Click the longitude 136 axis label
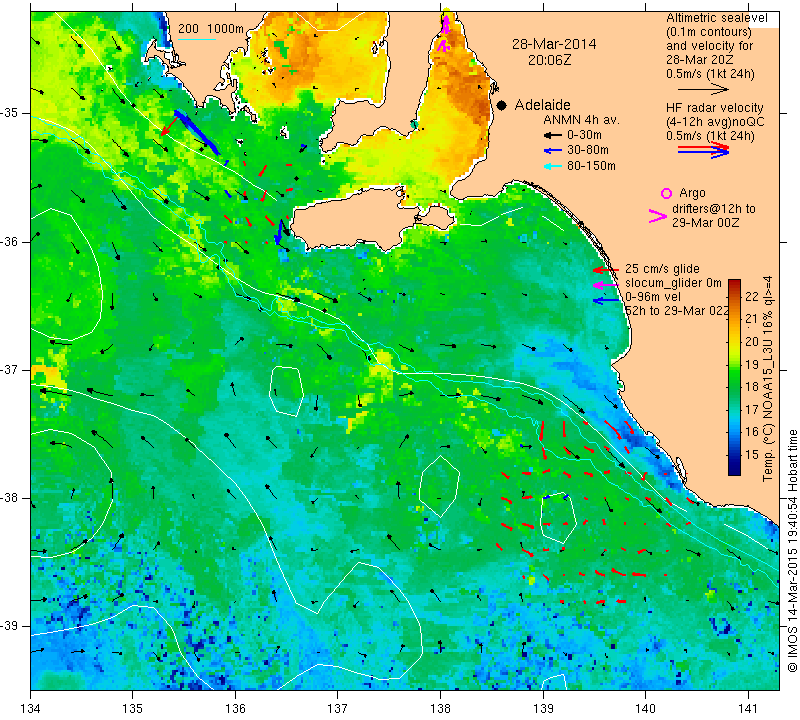This screenshot has width=800, height=720. click(x=235, y=709)
